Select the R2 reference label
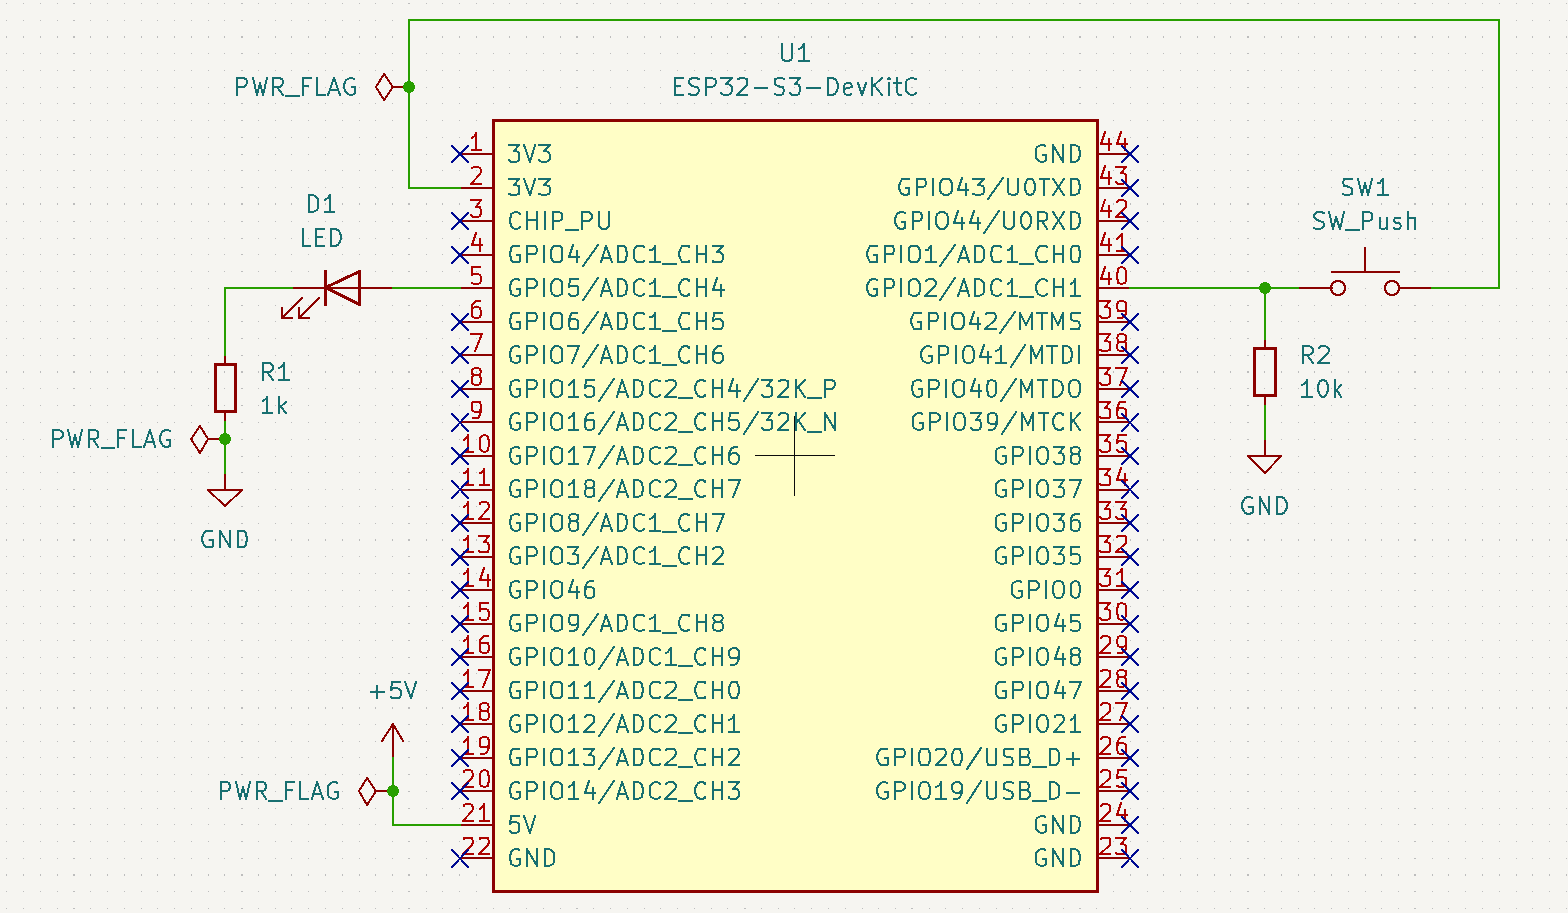Image resolution: width=1568 pixels, height=913 pixels. [1316, 355]
